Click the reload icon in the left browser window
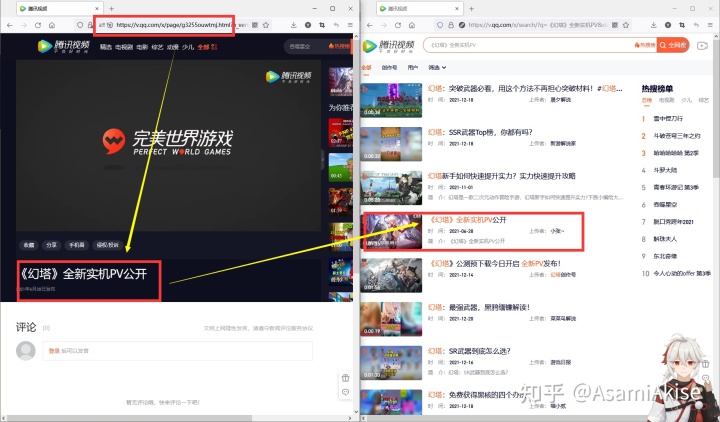The image size is (720, 422). (38, 25)
